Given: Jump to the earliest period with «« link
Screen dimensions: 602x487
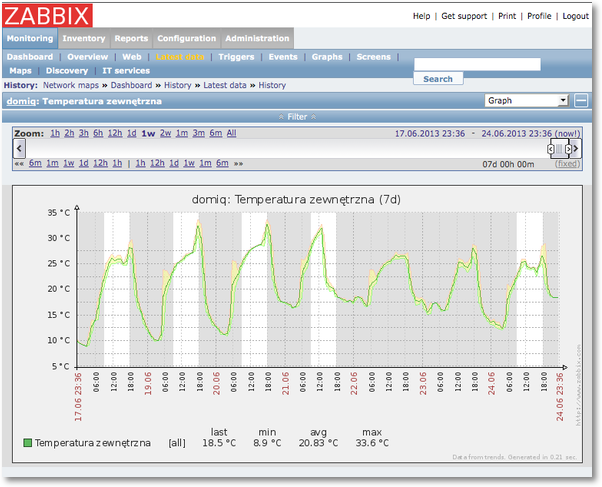Looking at the screenshot, I should pos(19,164).
